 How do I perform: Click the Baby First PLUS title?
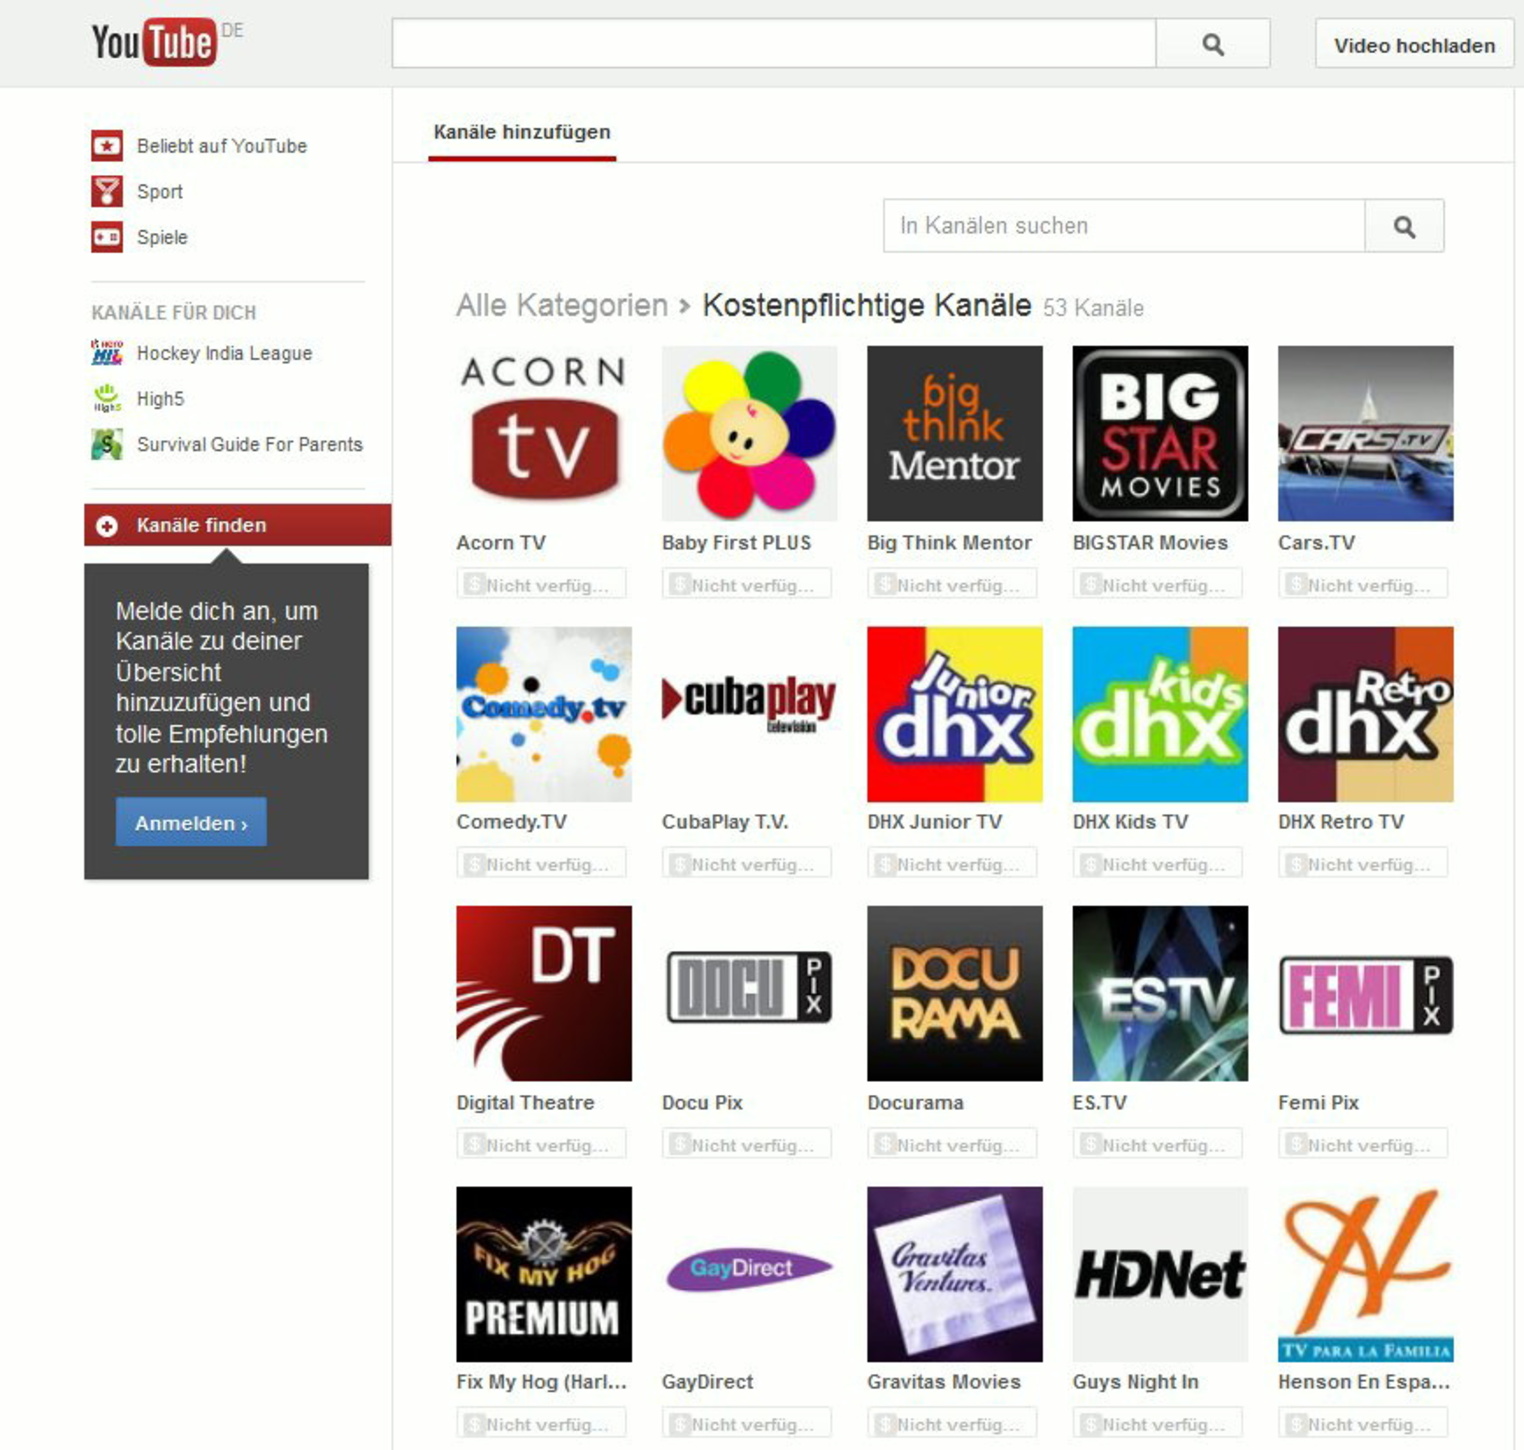coord(736,543)
